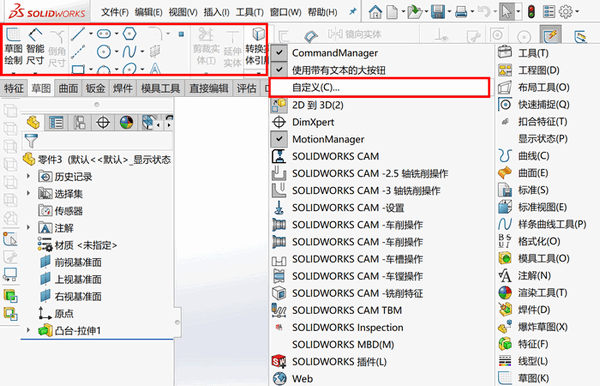Viewport: 600px width, 386px height.
Task: Click the New document icon
Action: tap(392, 12)
